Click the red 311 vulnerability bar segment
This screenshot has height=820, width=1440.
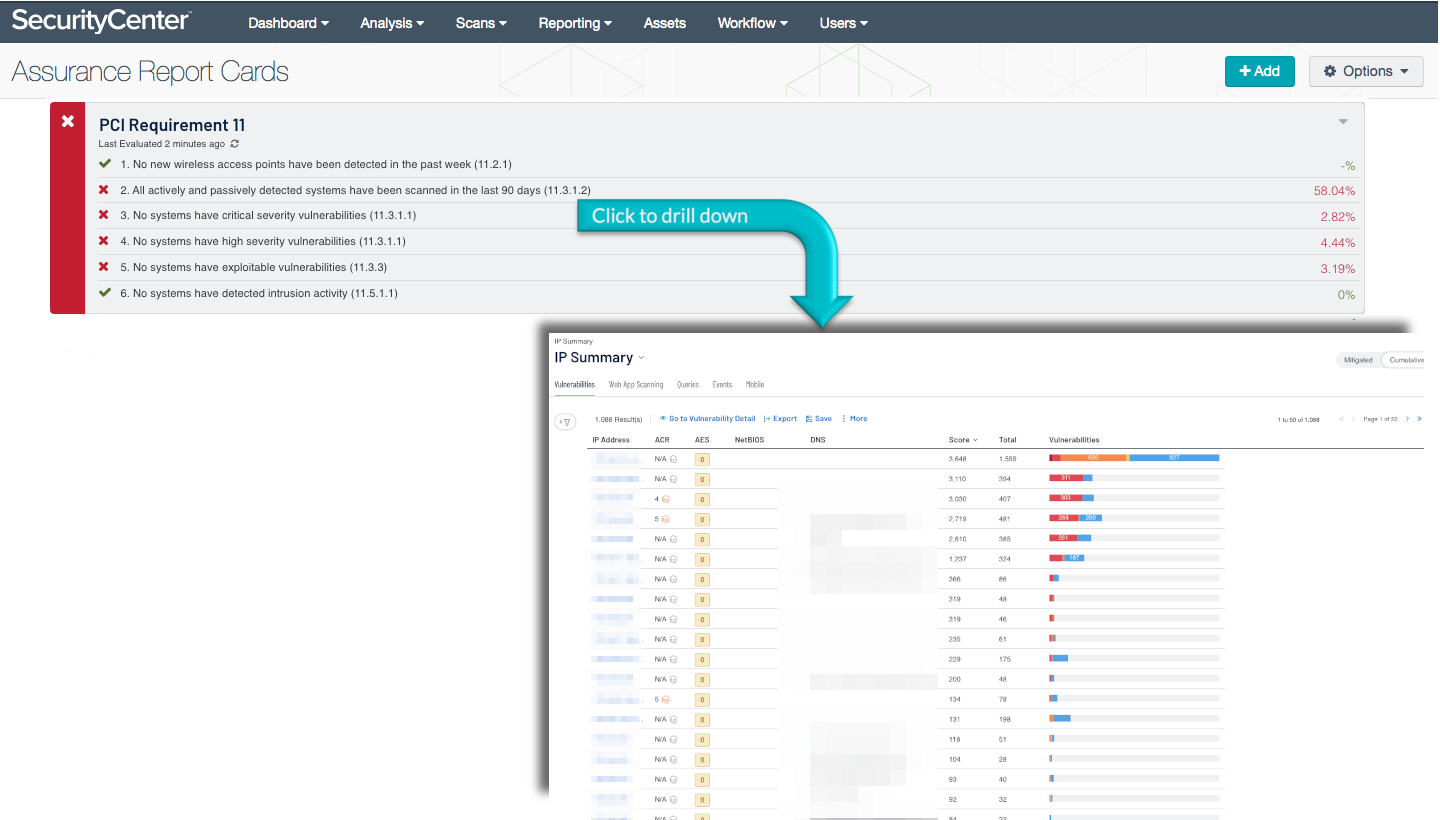[x=1066, y=478]
